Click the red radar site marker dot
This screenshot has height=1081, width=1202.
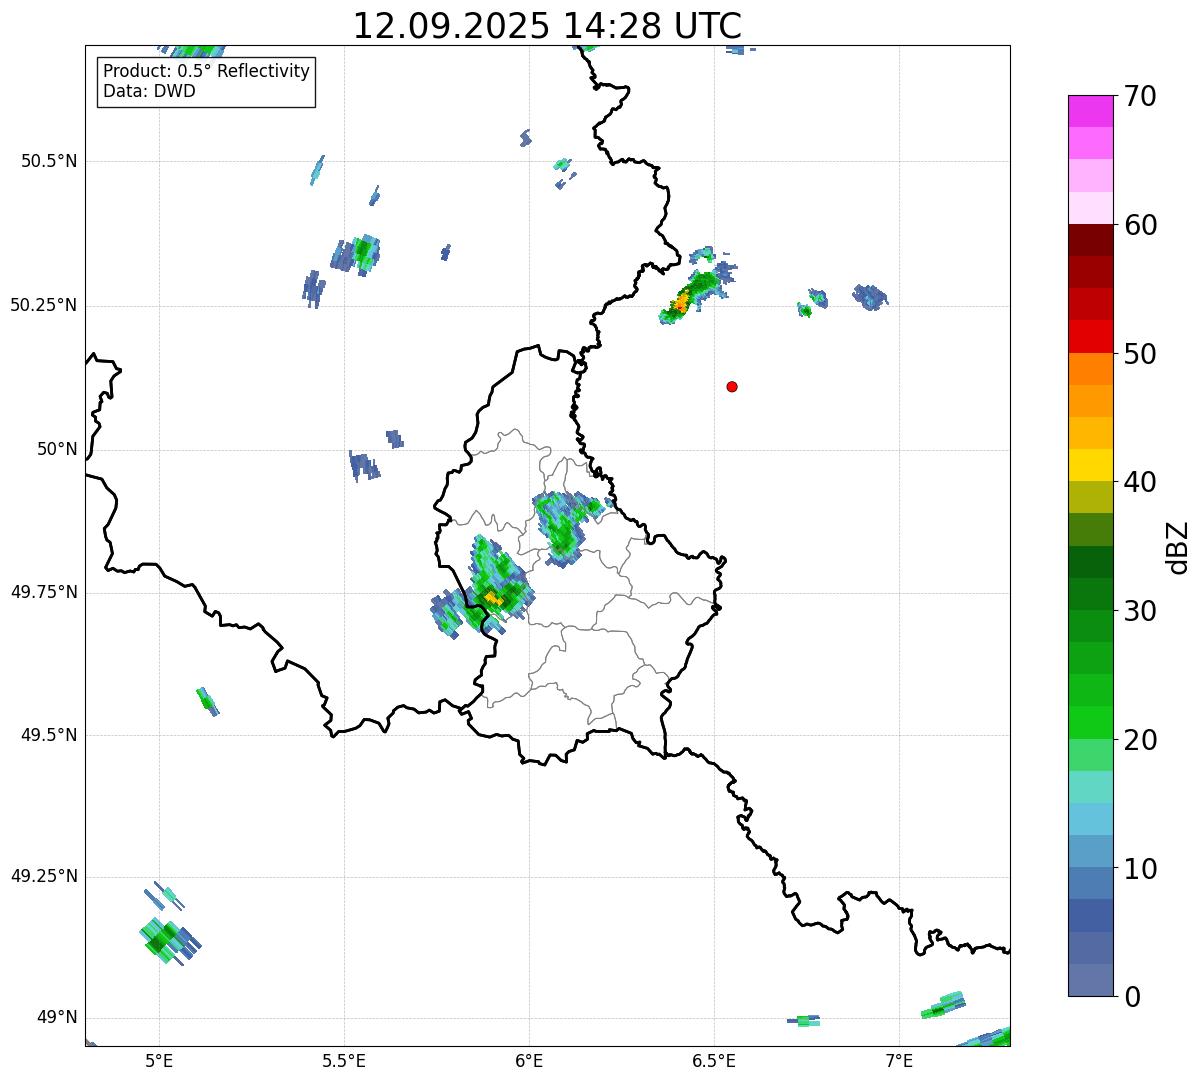(x=732, y=386)
